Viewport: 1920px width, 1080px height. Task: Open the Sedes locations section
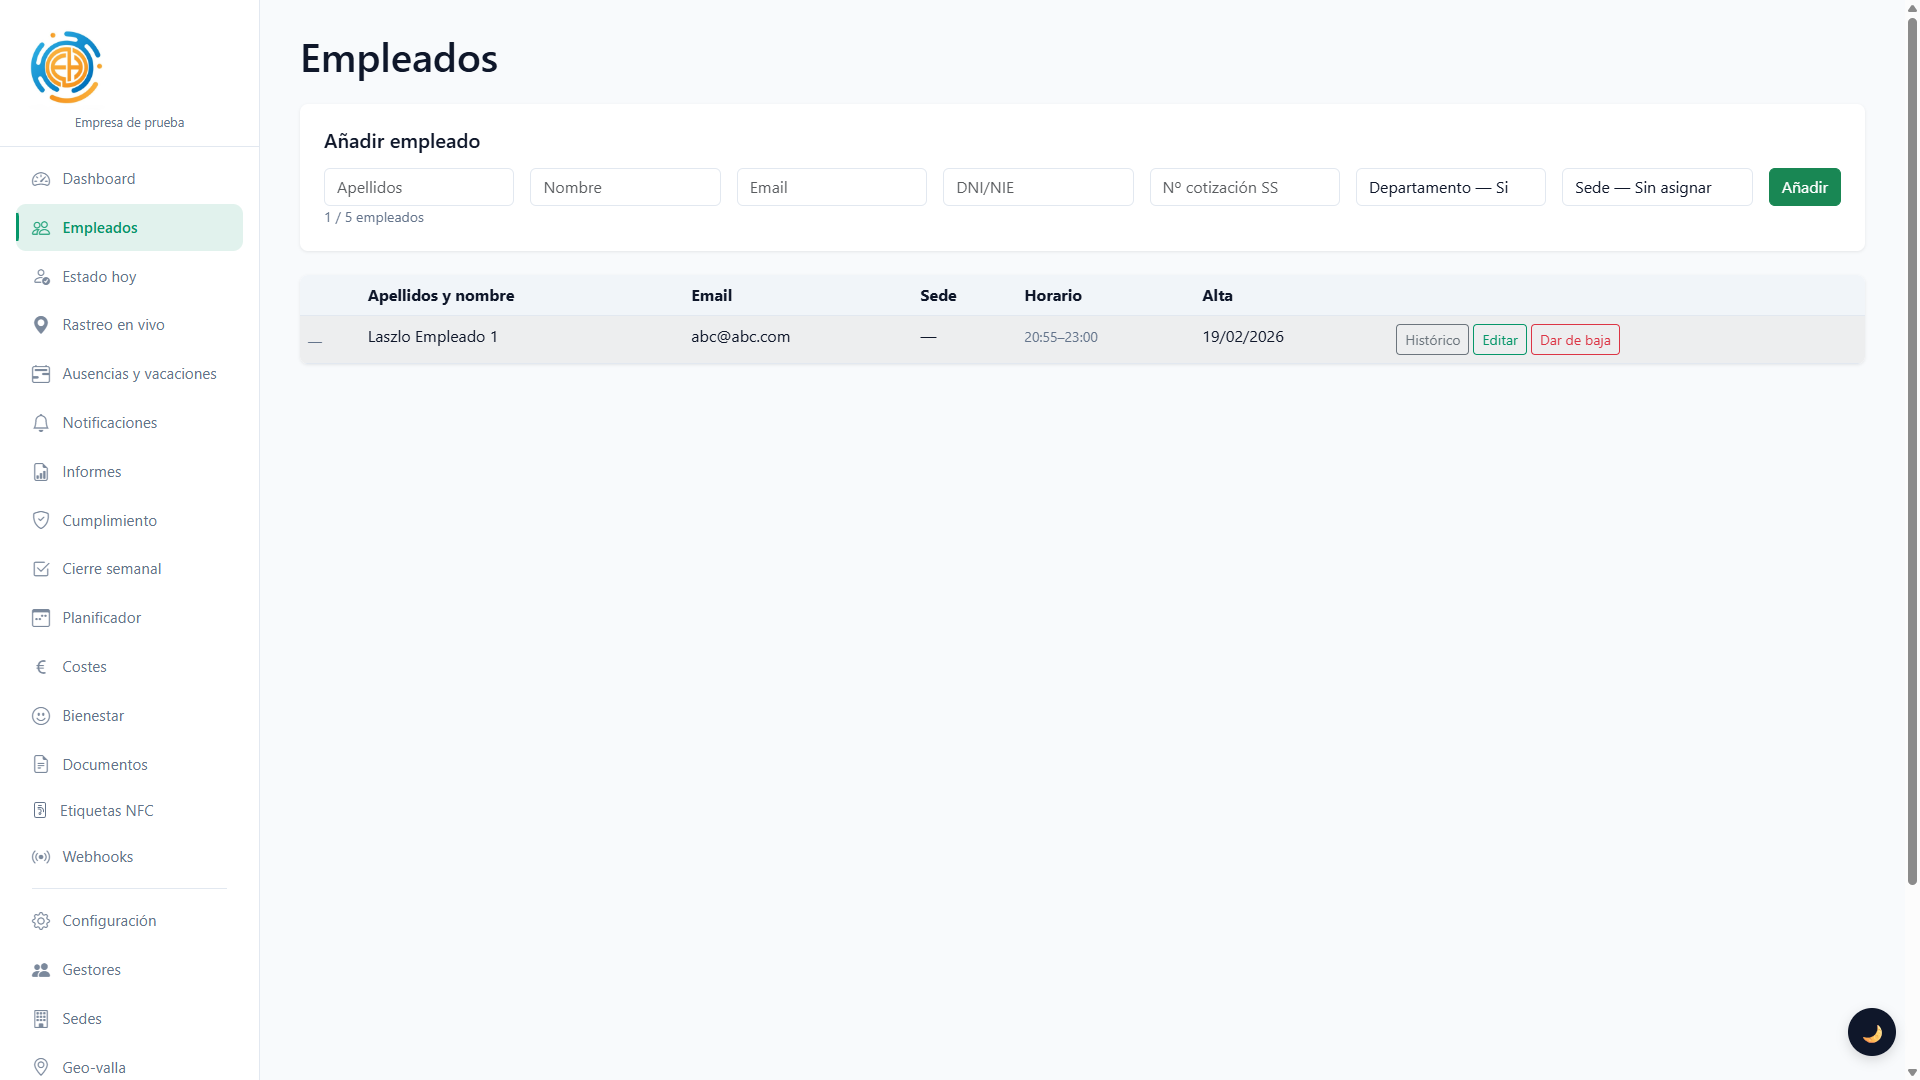click(81, 1018)
